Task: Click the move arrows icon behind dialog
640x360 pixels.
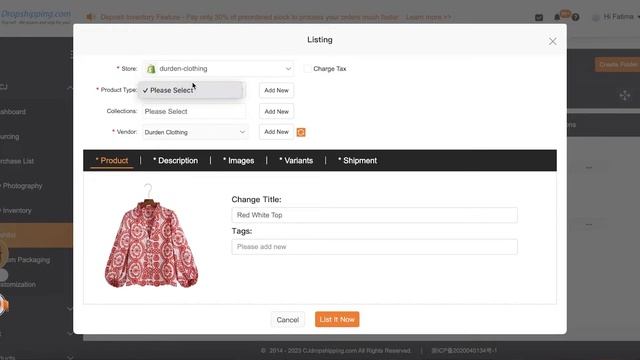Action: [624, 96]
